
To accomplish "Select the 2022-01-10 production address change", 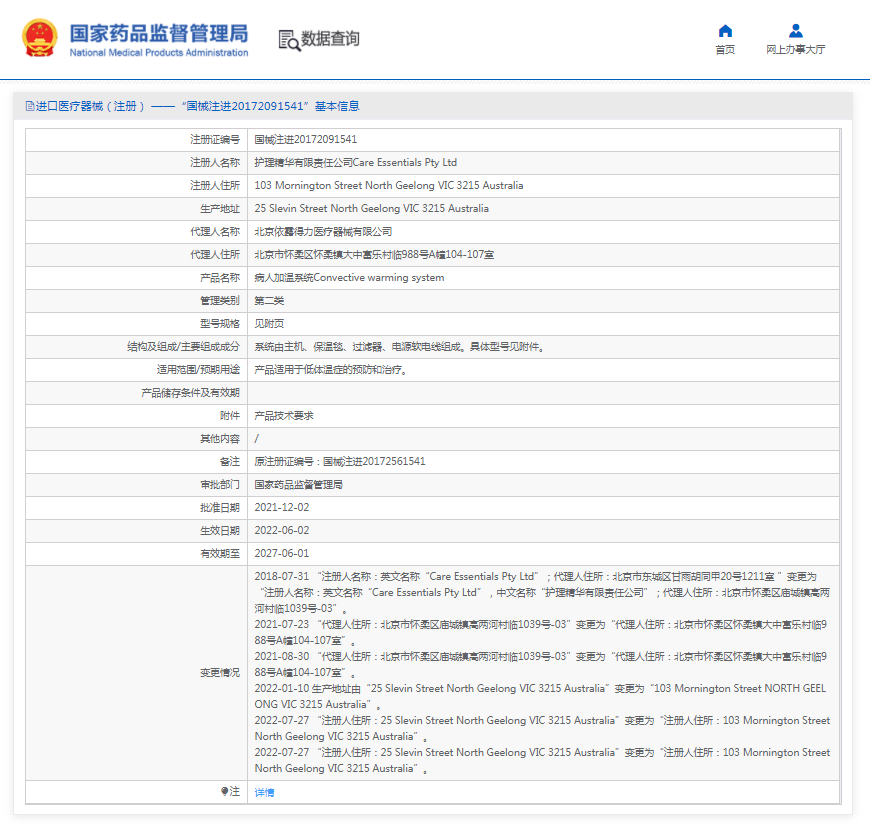I will pos(540,696).
